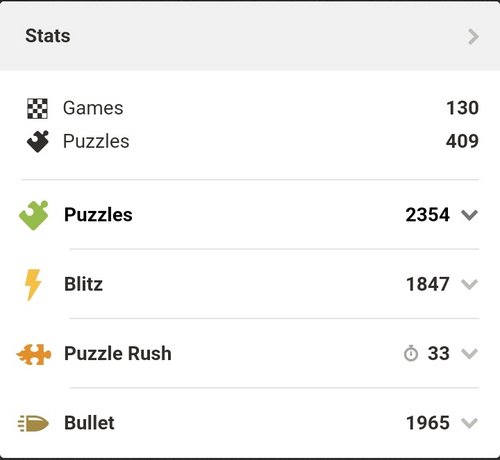Click the Blitz lightning bolt icon
Screen dimensions: 500x460
[33, 284]
